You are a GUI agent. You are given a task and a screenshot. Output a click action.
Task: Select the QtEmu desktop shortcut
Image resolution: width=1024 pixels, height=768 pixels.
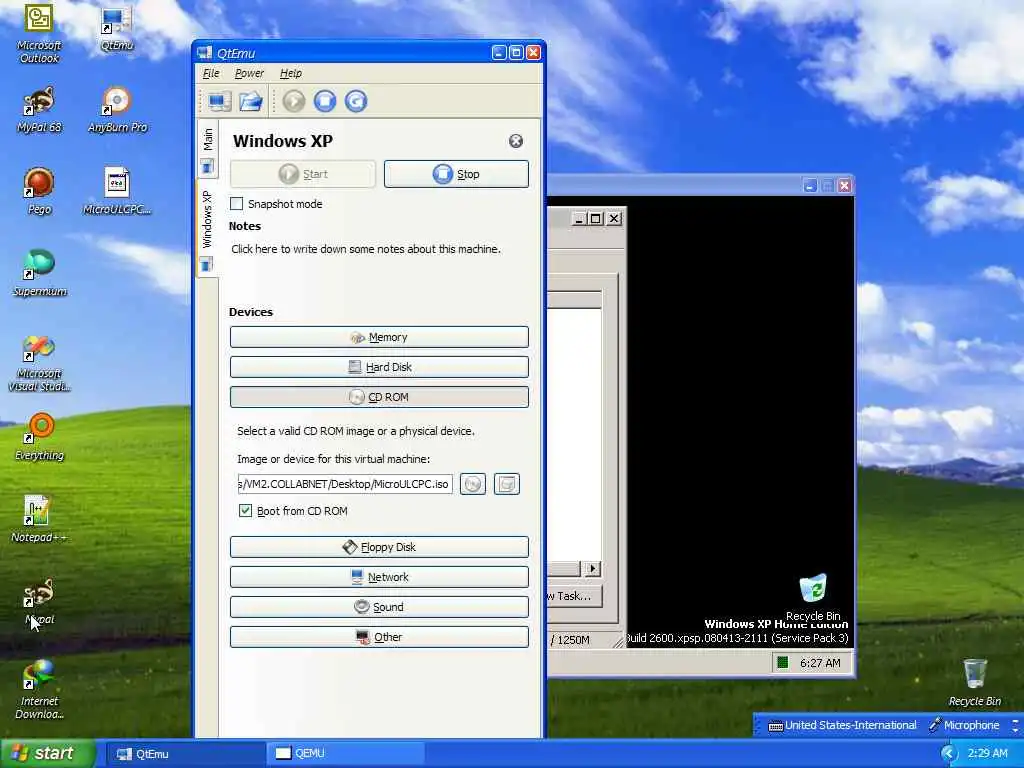117,29
